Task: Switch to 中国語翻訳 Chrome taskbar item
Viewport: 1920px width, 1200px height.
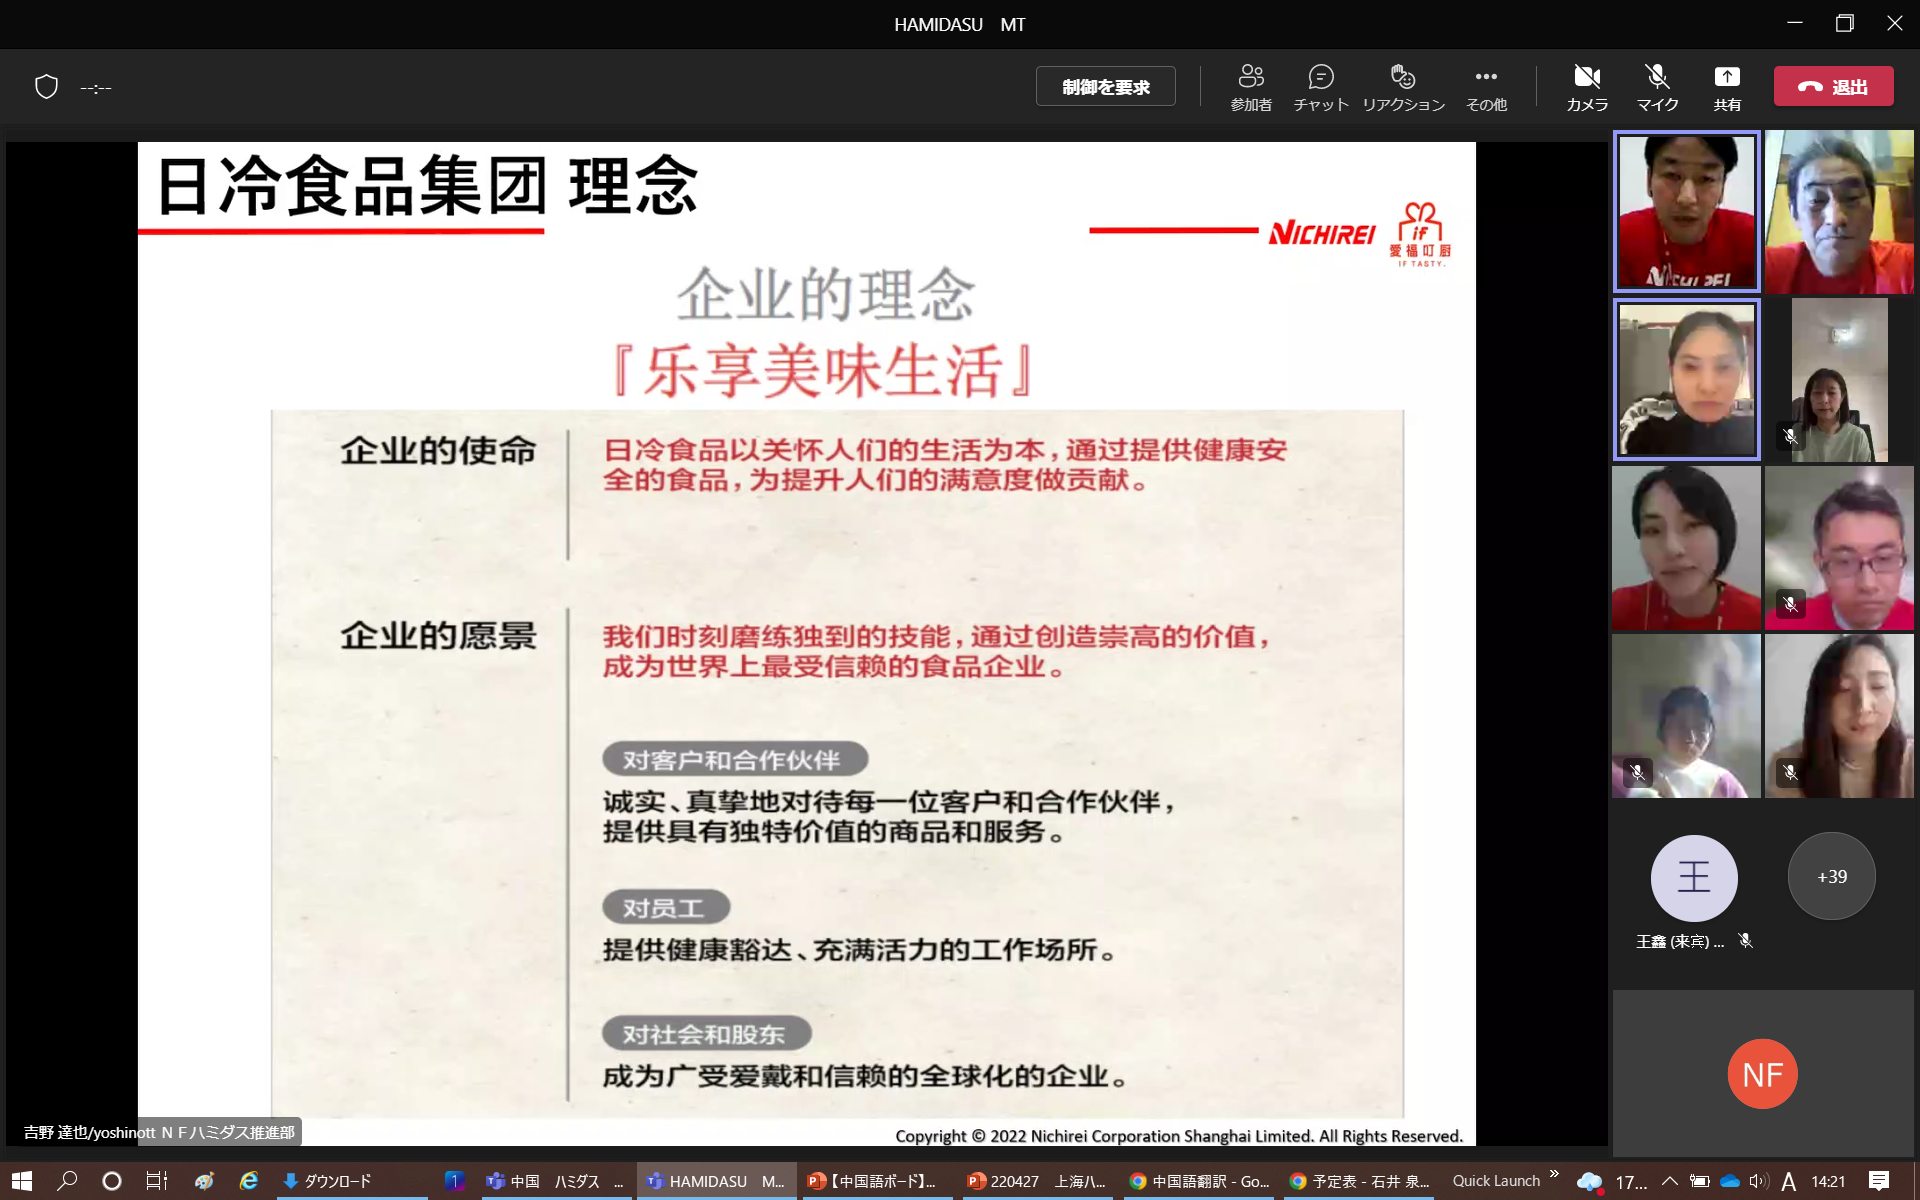Action: 1199,1181
